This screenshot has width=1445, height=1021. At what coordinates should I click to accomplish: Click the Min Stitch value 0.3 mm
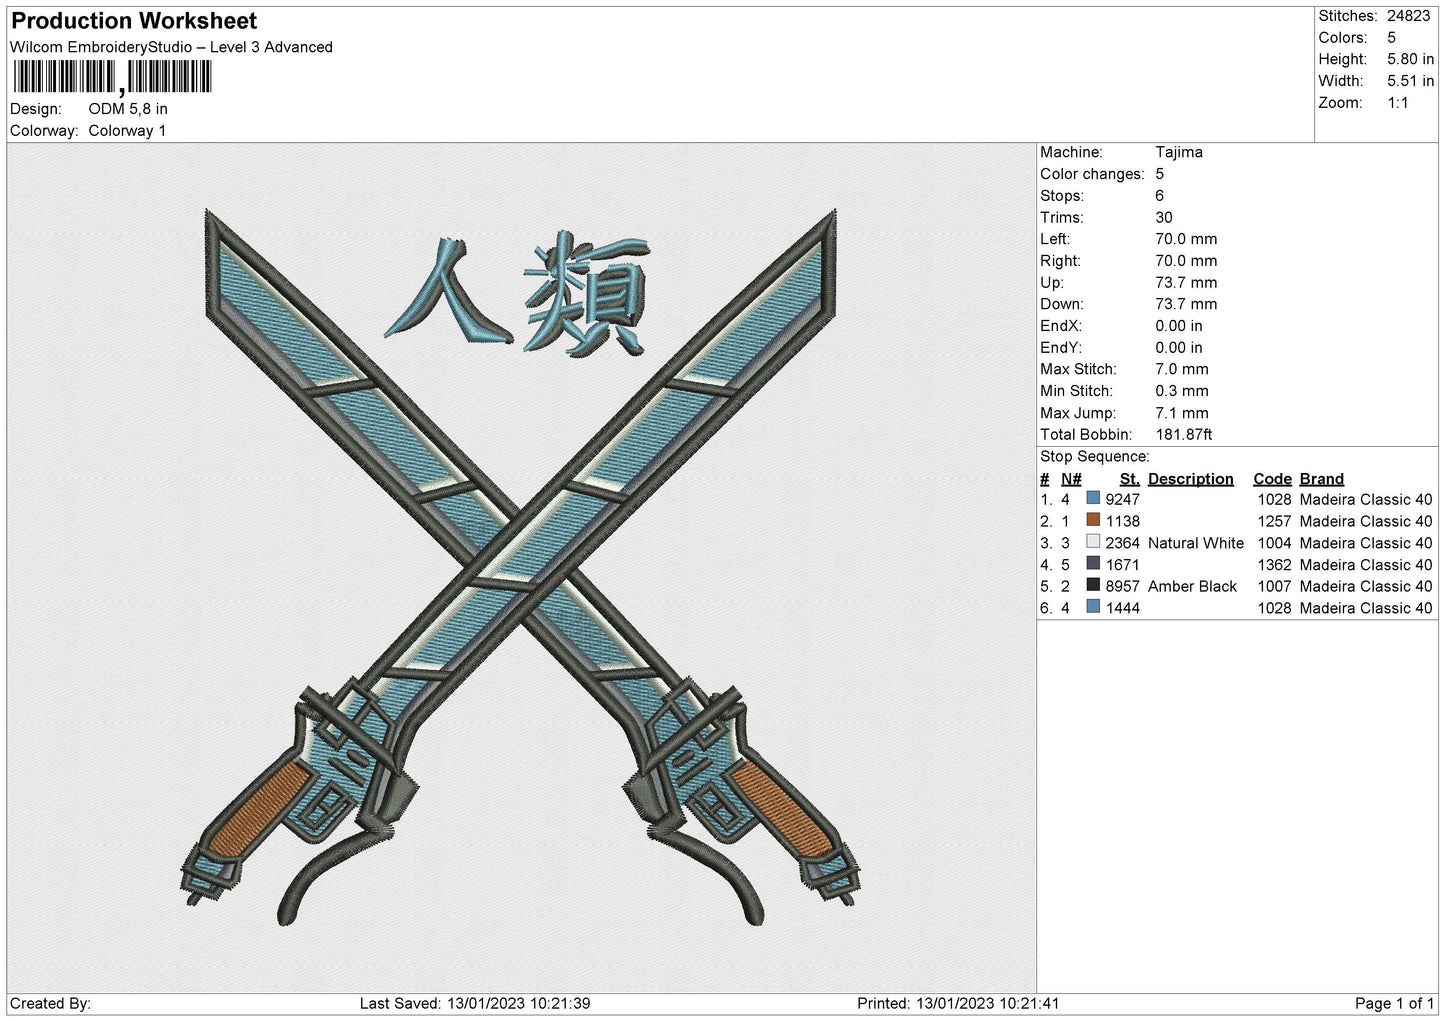point(1182,391)
